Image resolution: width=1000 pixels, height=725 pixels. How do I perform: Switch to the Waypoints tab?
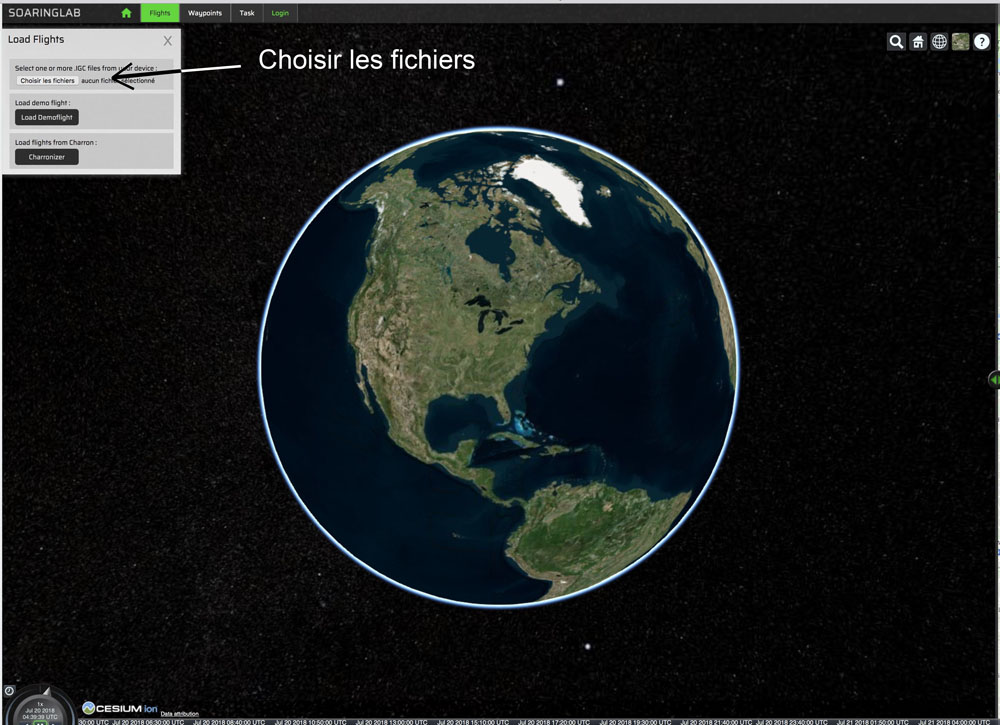click(x=205, y=13)
